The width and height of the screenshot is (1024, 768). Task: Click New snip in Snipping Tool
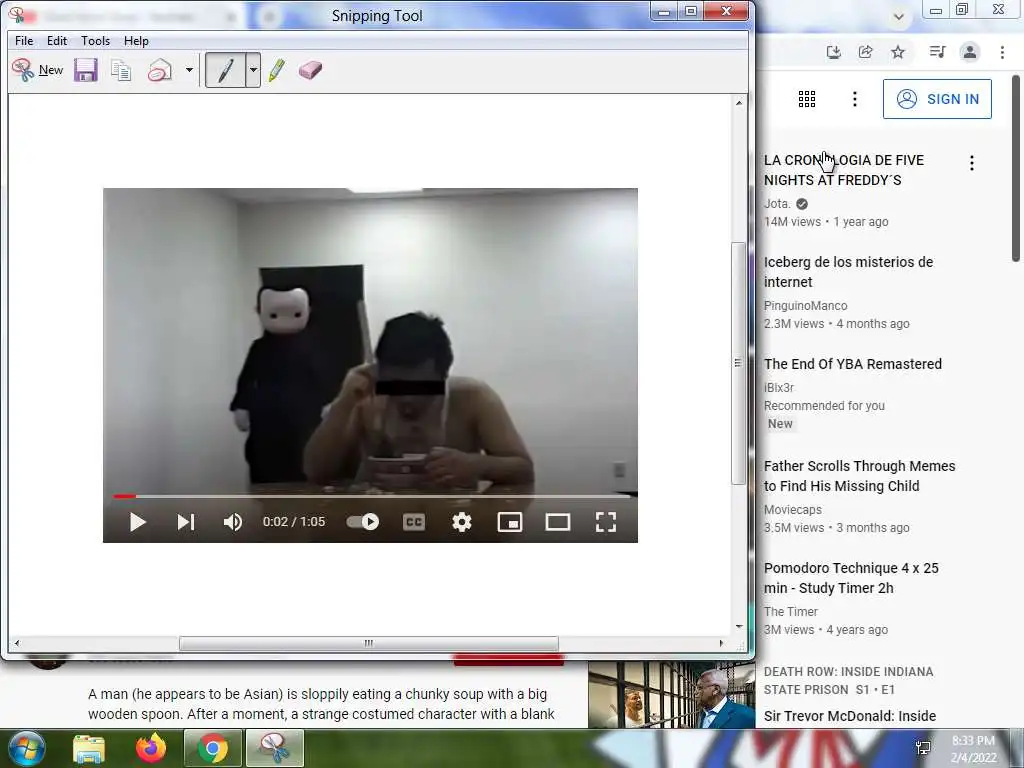[x=37, y=70]
